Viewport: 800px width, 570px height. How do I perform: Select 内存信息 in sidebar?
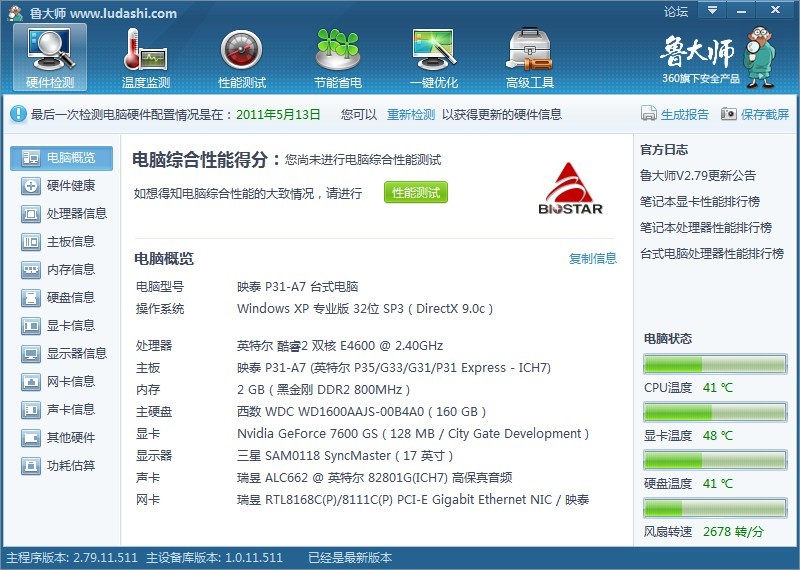(x=61, y=270)
